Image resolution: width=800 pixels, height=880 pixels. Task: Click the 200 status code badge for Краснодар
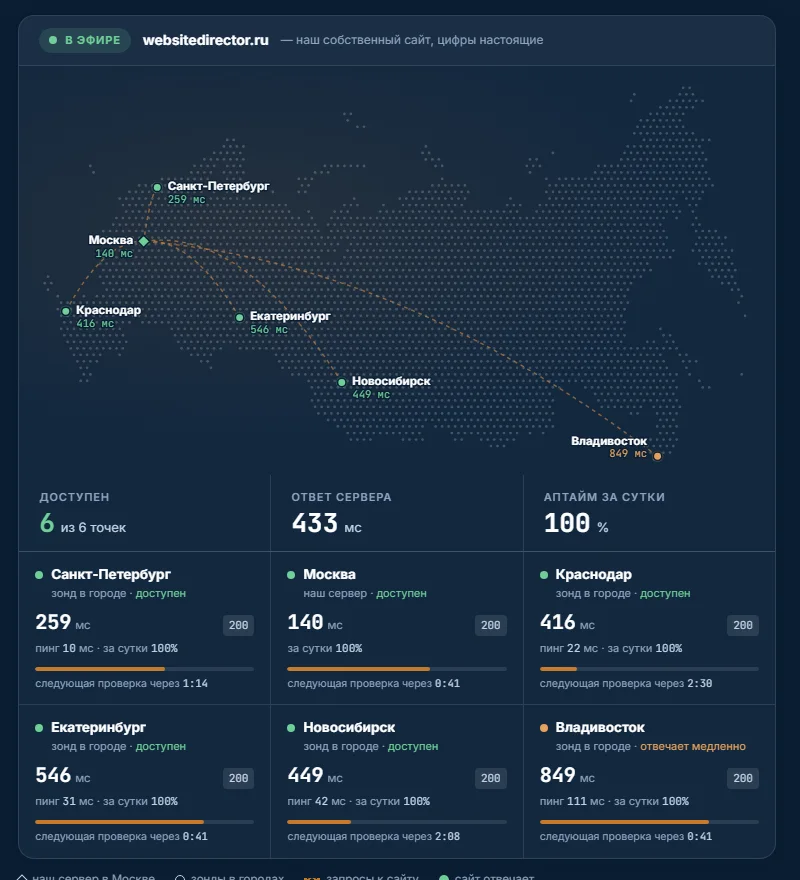743,625
